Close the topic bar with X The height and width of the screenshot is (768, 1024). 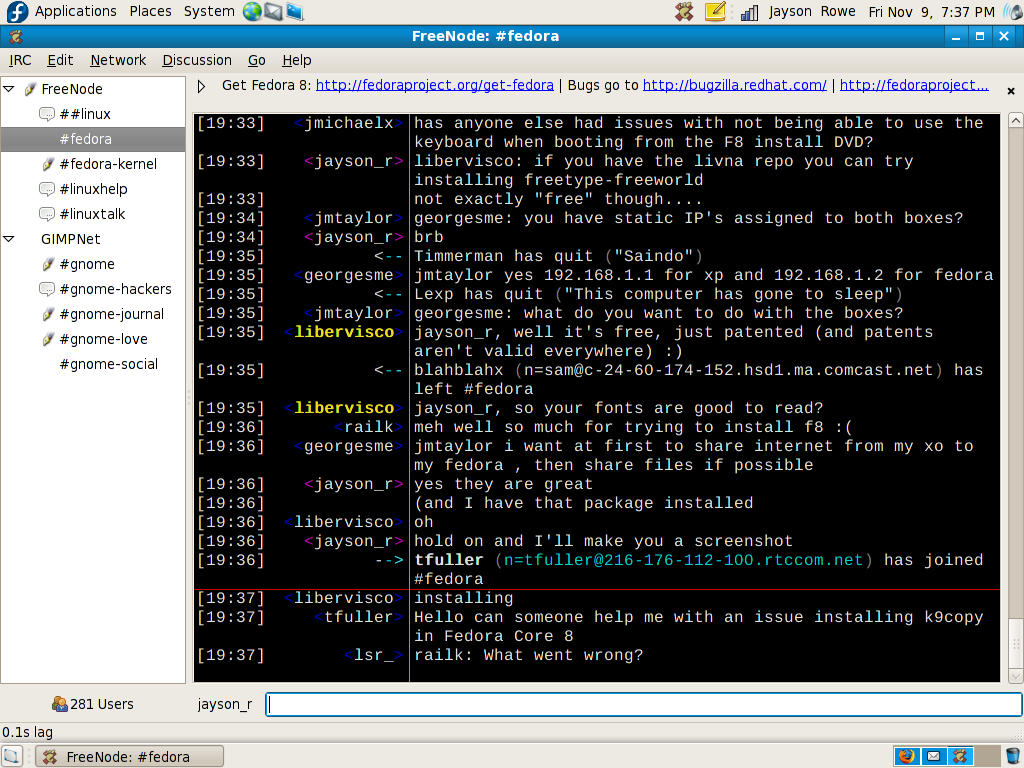tap(1011, 91)
